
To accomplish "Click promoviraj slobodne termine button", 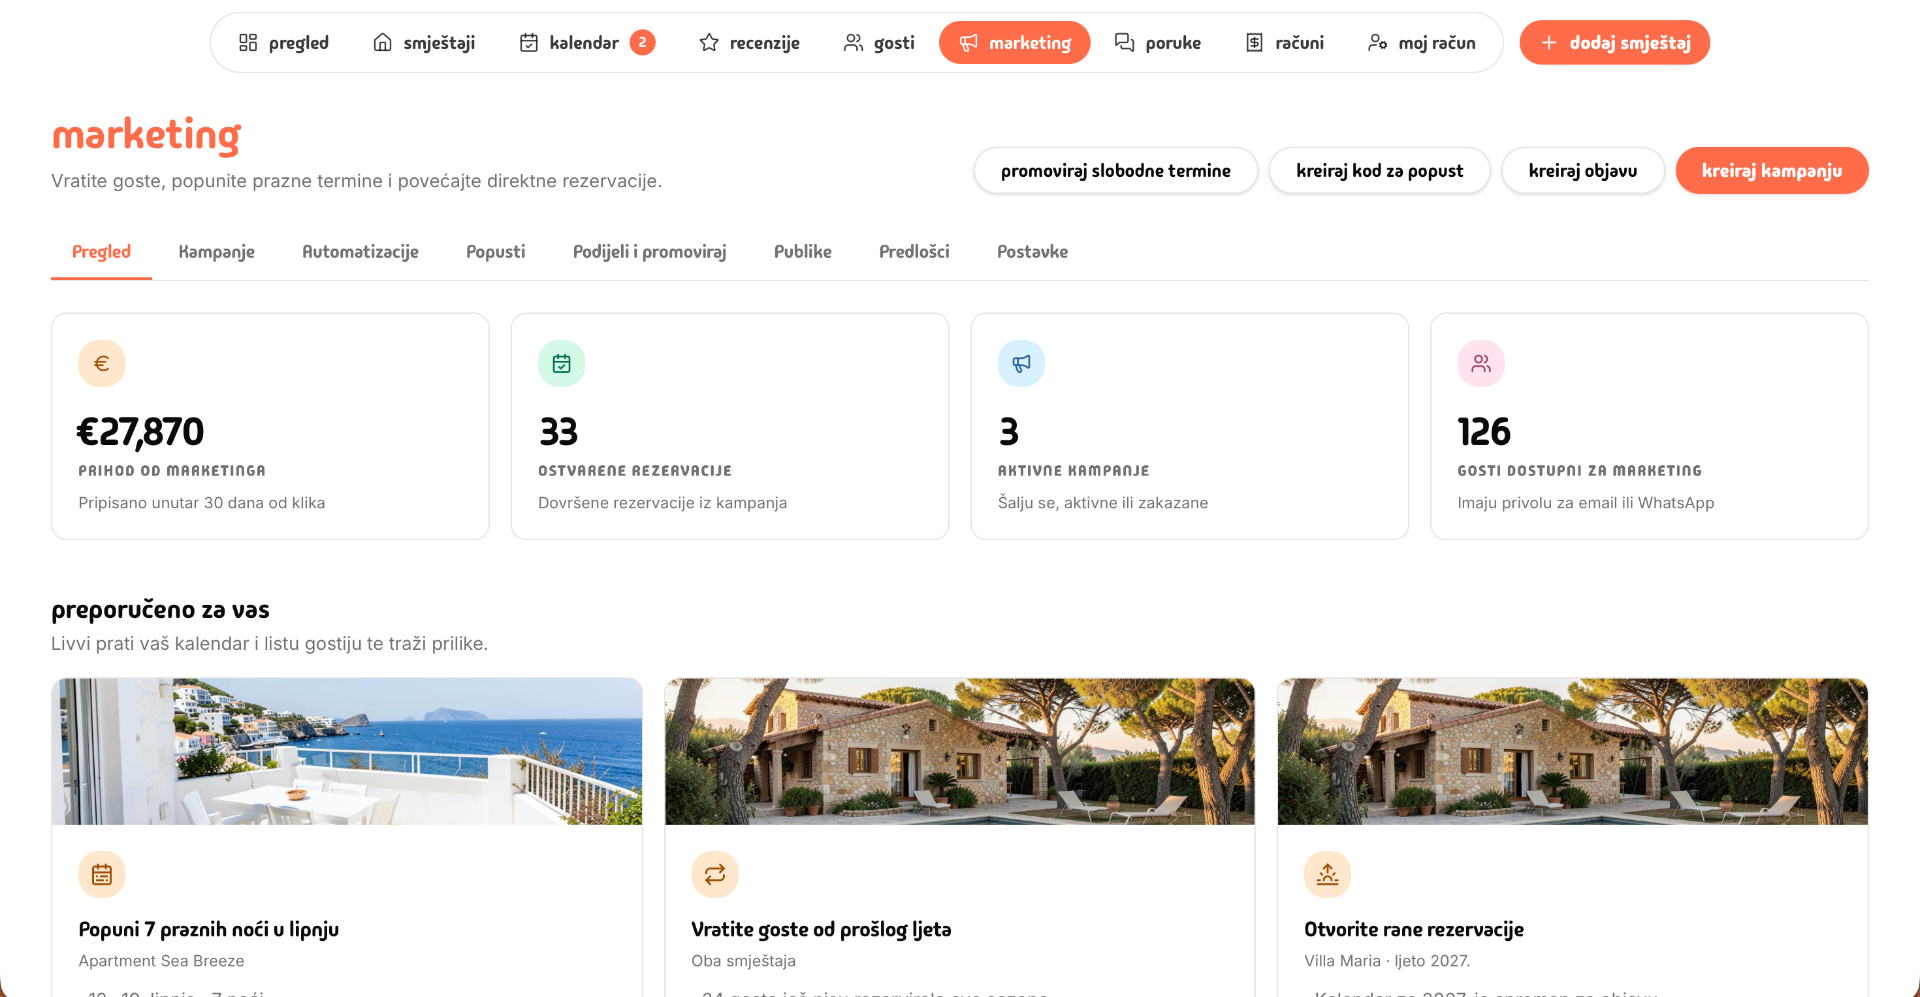I will [x=1116, y=171].
